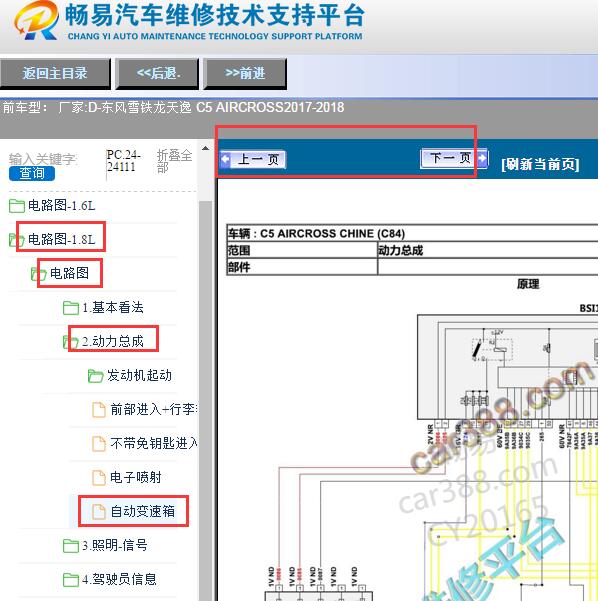Collapse the 电路图 subfolder node
This screenshot has height=601, width=598.
pyautogui.click(x=69, y=273)
